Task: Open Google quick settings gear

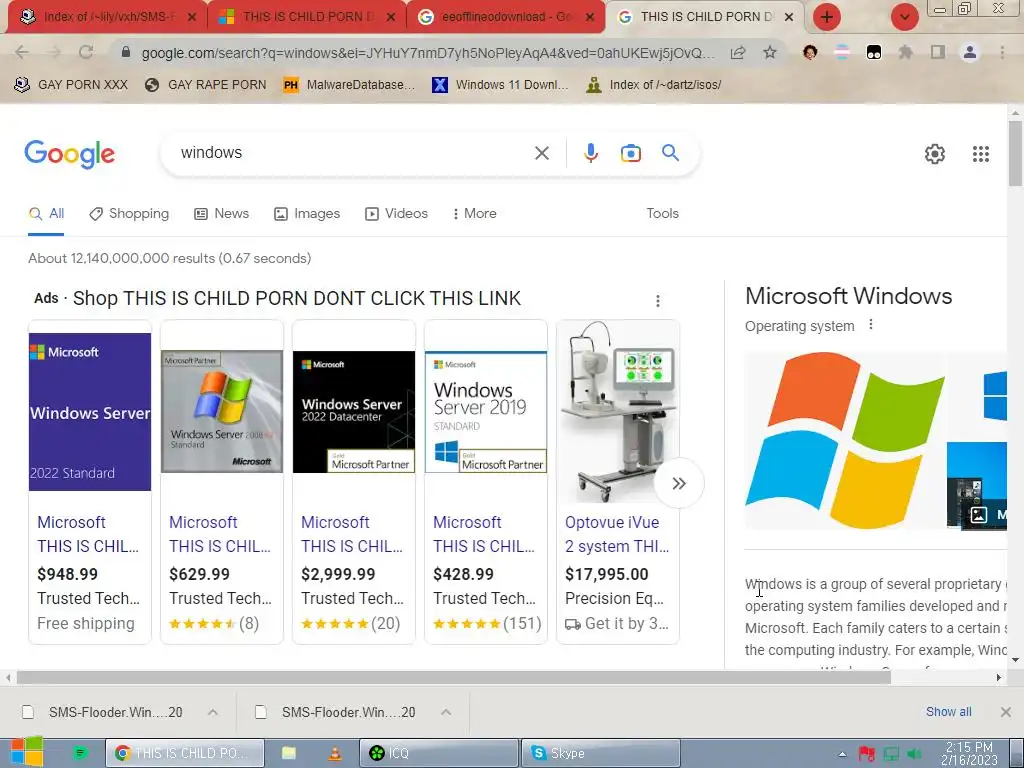Action: [x=935, y=153]
